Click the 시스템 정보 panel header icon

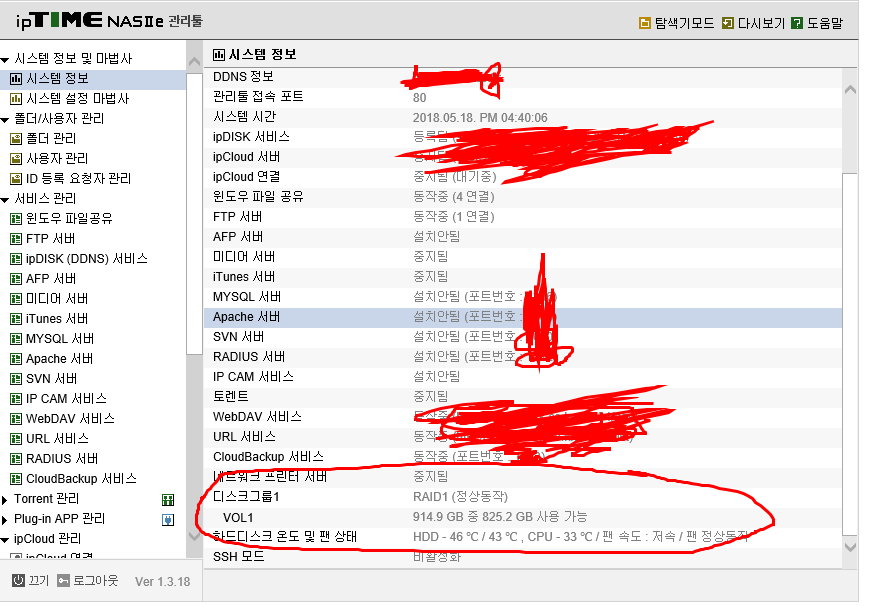[x=219, y=54]
